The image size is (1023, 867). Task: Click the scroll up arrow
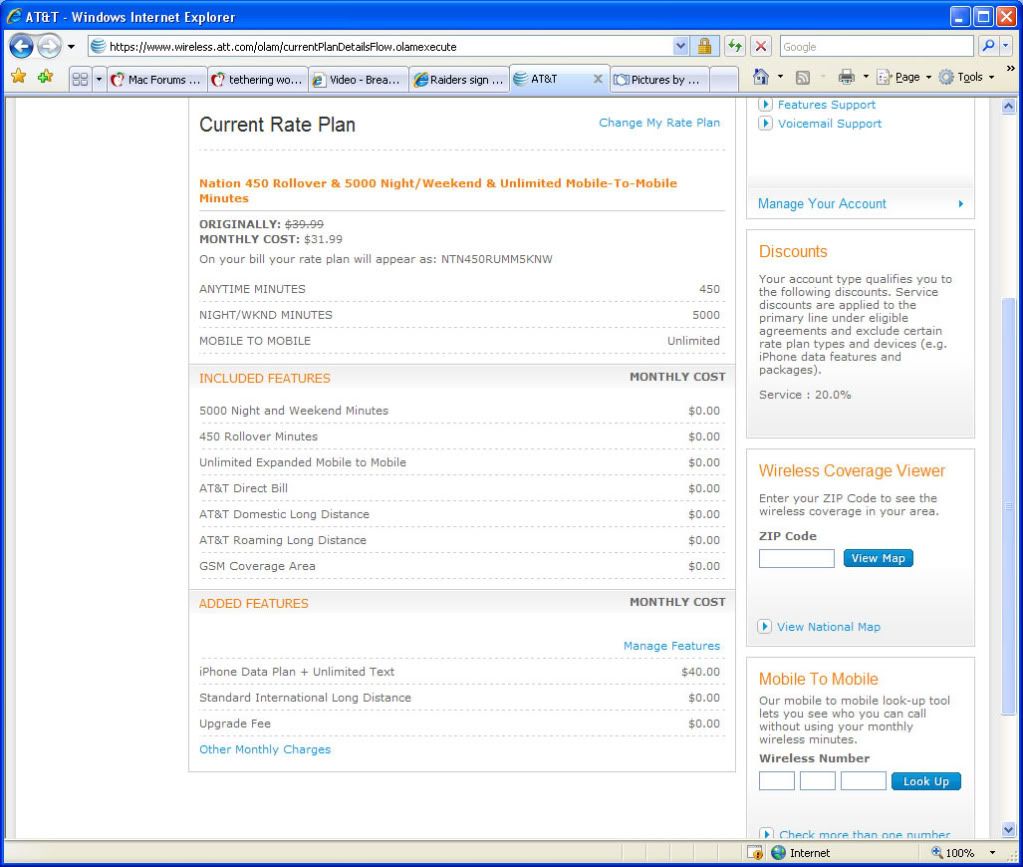pos(1009,106)
